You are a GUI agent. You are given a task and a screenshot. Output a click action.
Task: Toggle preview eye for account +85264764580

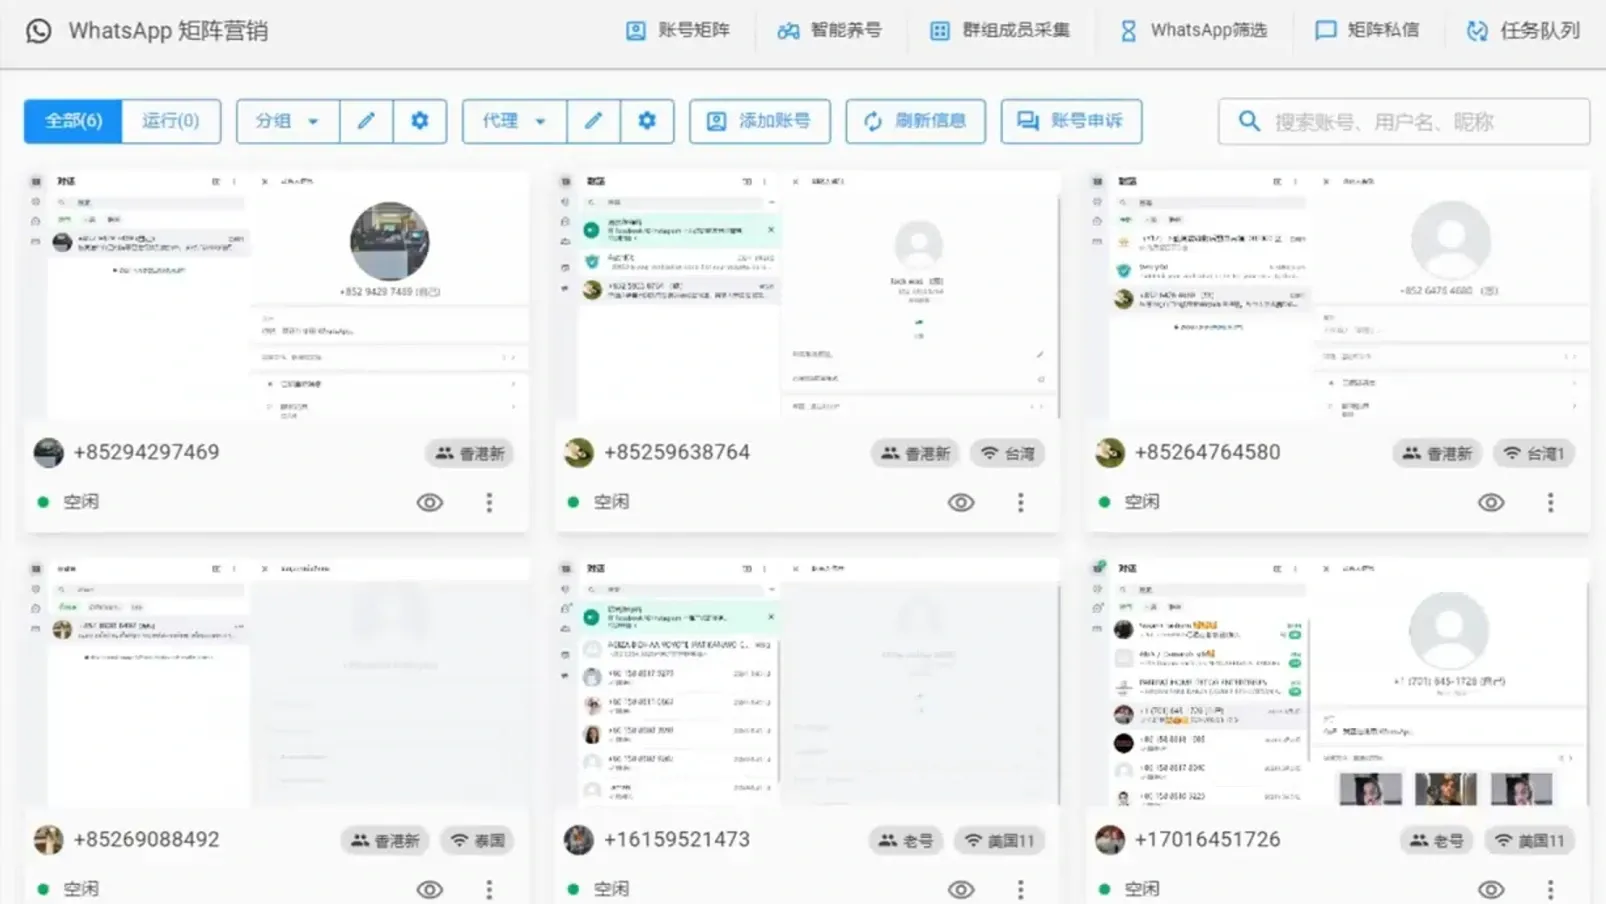[x=1491, y=502]
